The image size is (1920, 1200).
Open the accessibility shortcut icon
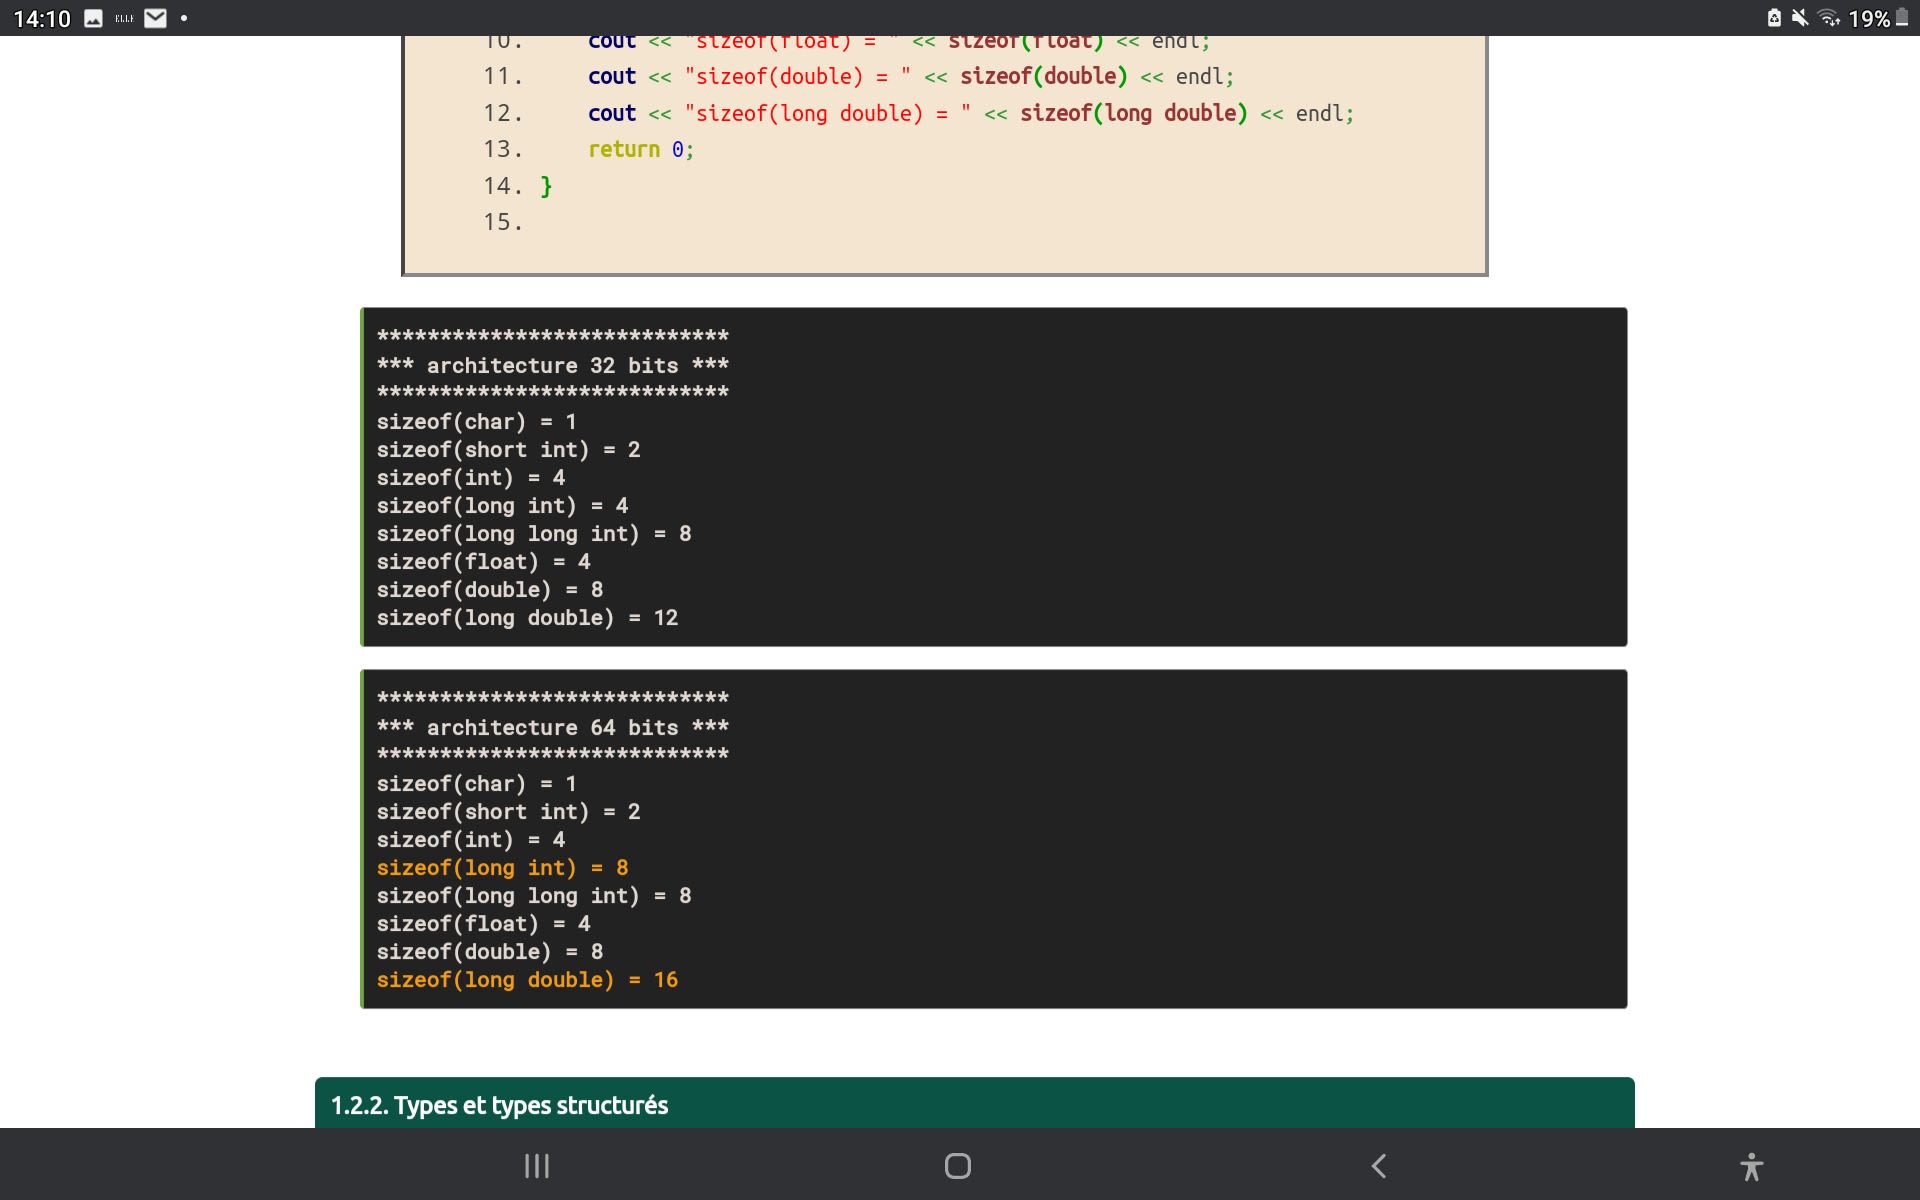pyautogui.click(x=1751, y=1166)
